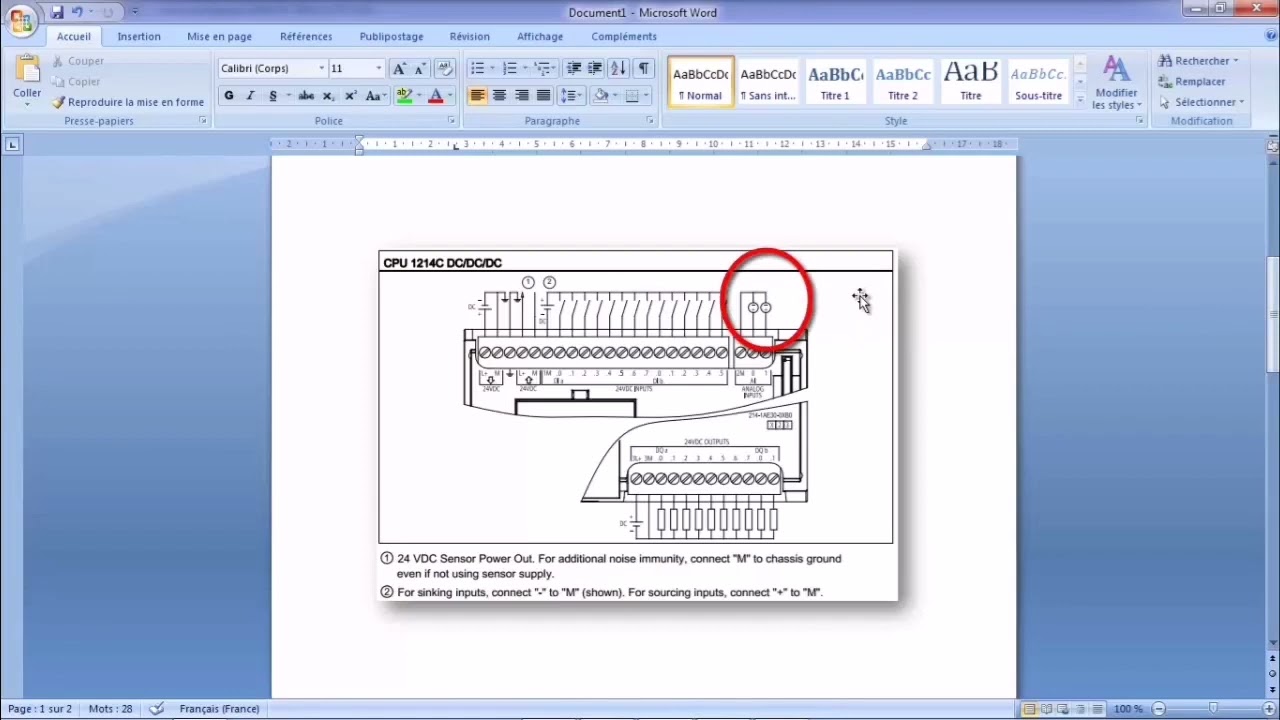
Task: Decrease paragraph indent
Action: tap(573, 68)
